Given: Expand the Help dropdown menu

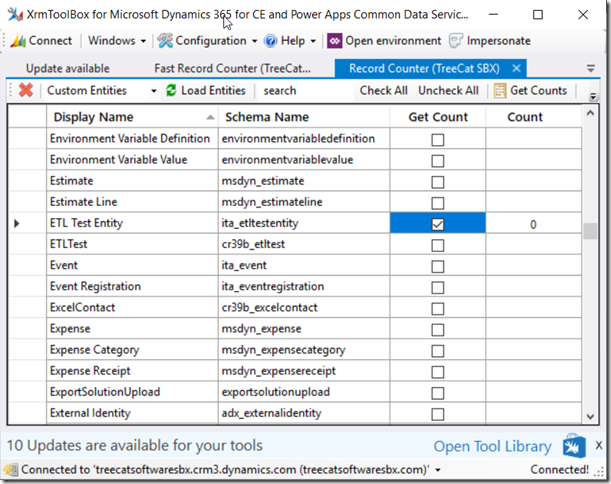Looking at the screenshot, I should (x=313, y=41).
